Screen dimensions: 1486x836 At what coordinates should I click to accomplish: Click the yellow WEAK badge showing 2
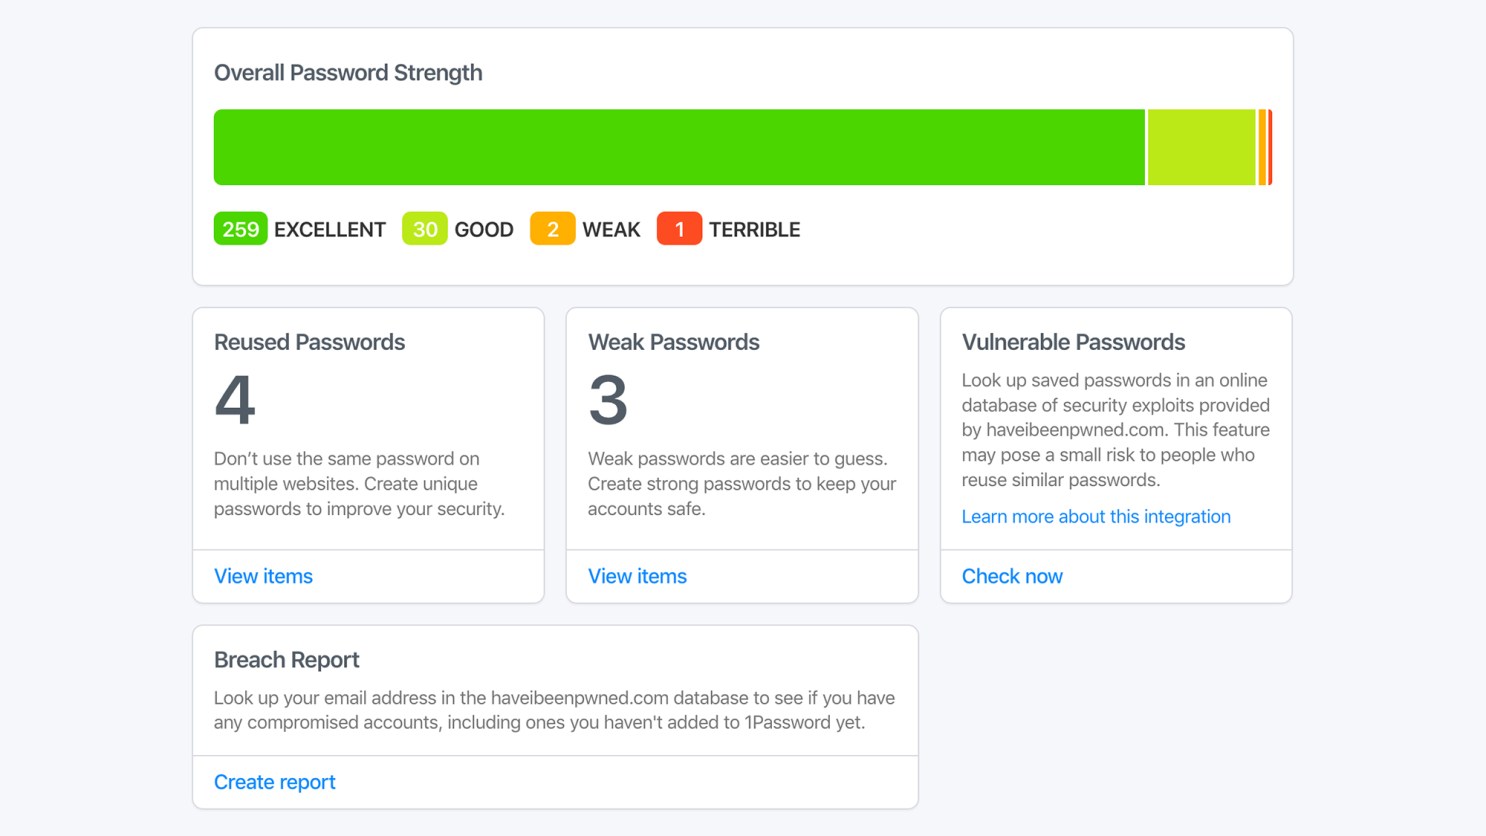552,229
